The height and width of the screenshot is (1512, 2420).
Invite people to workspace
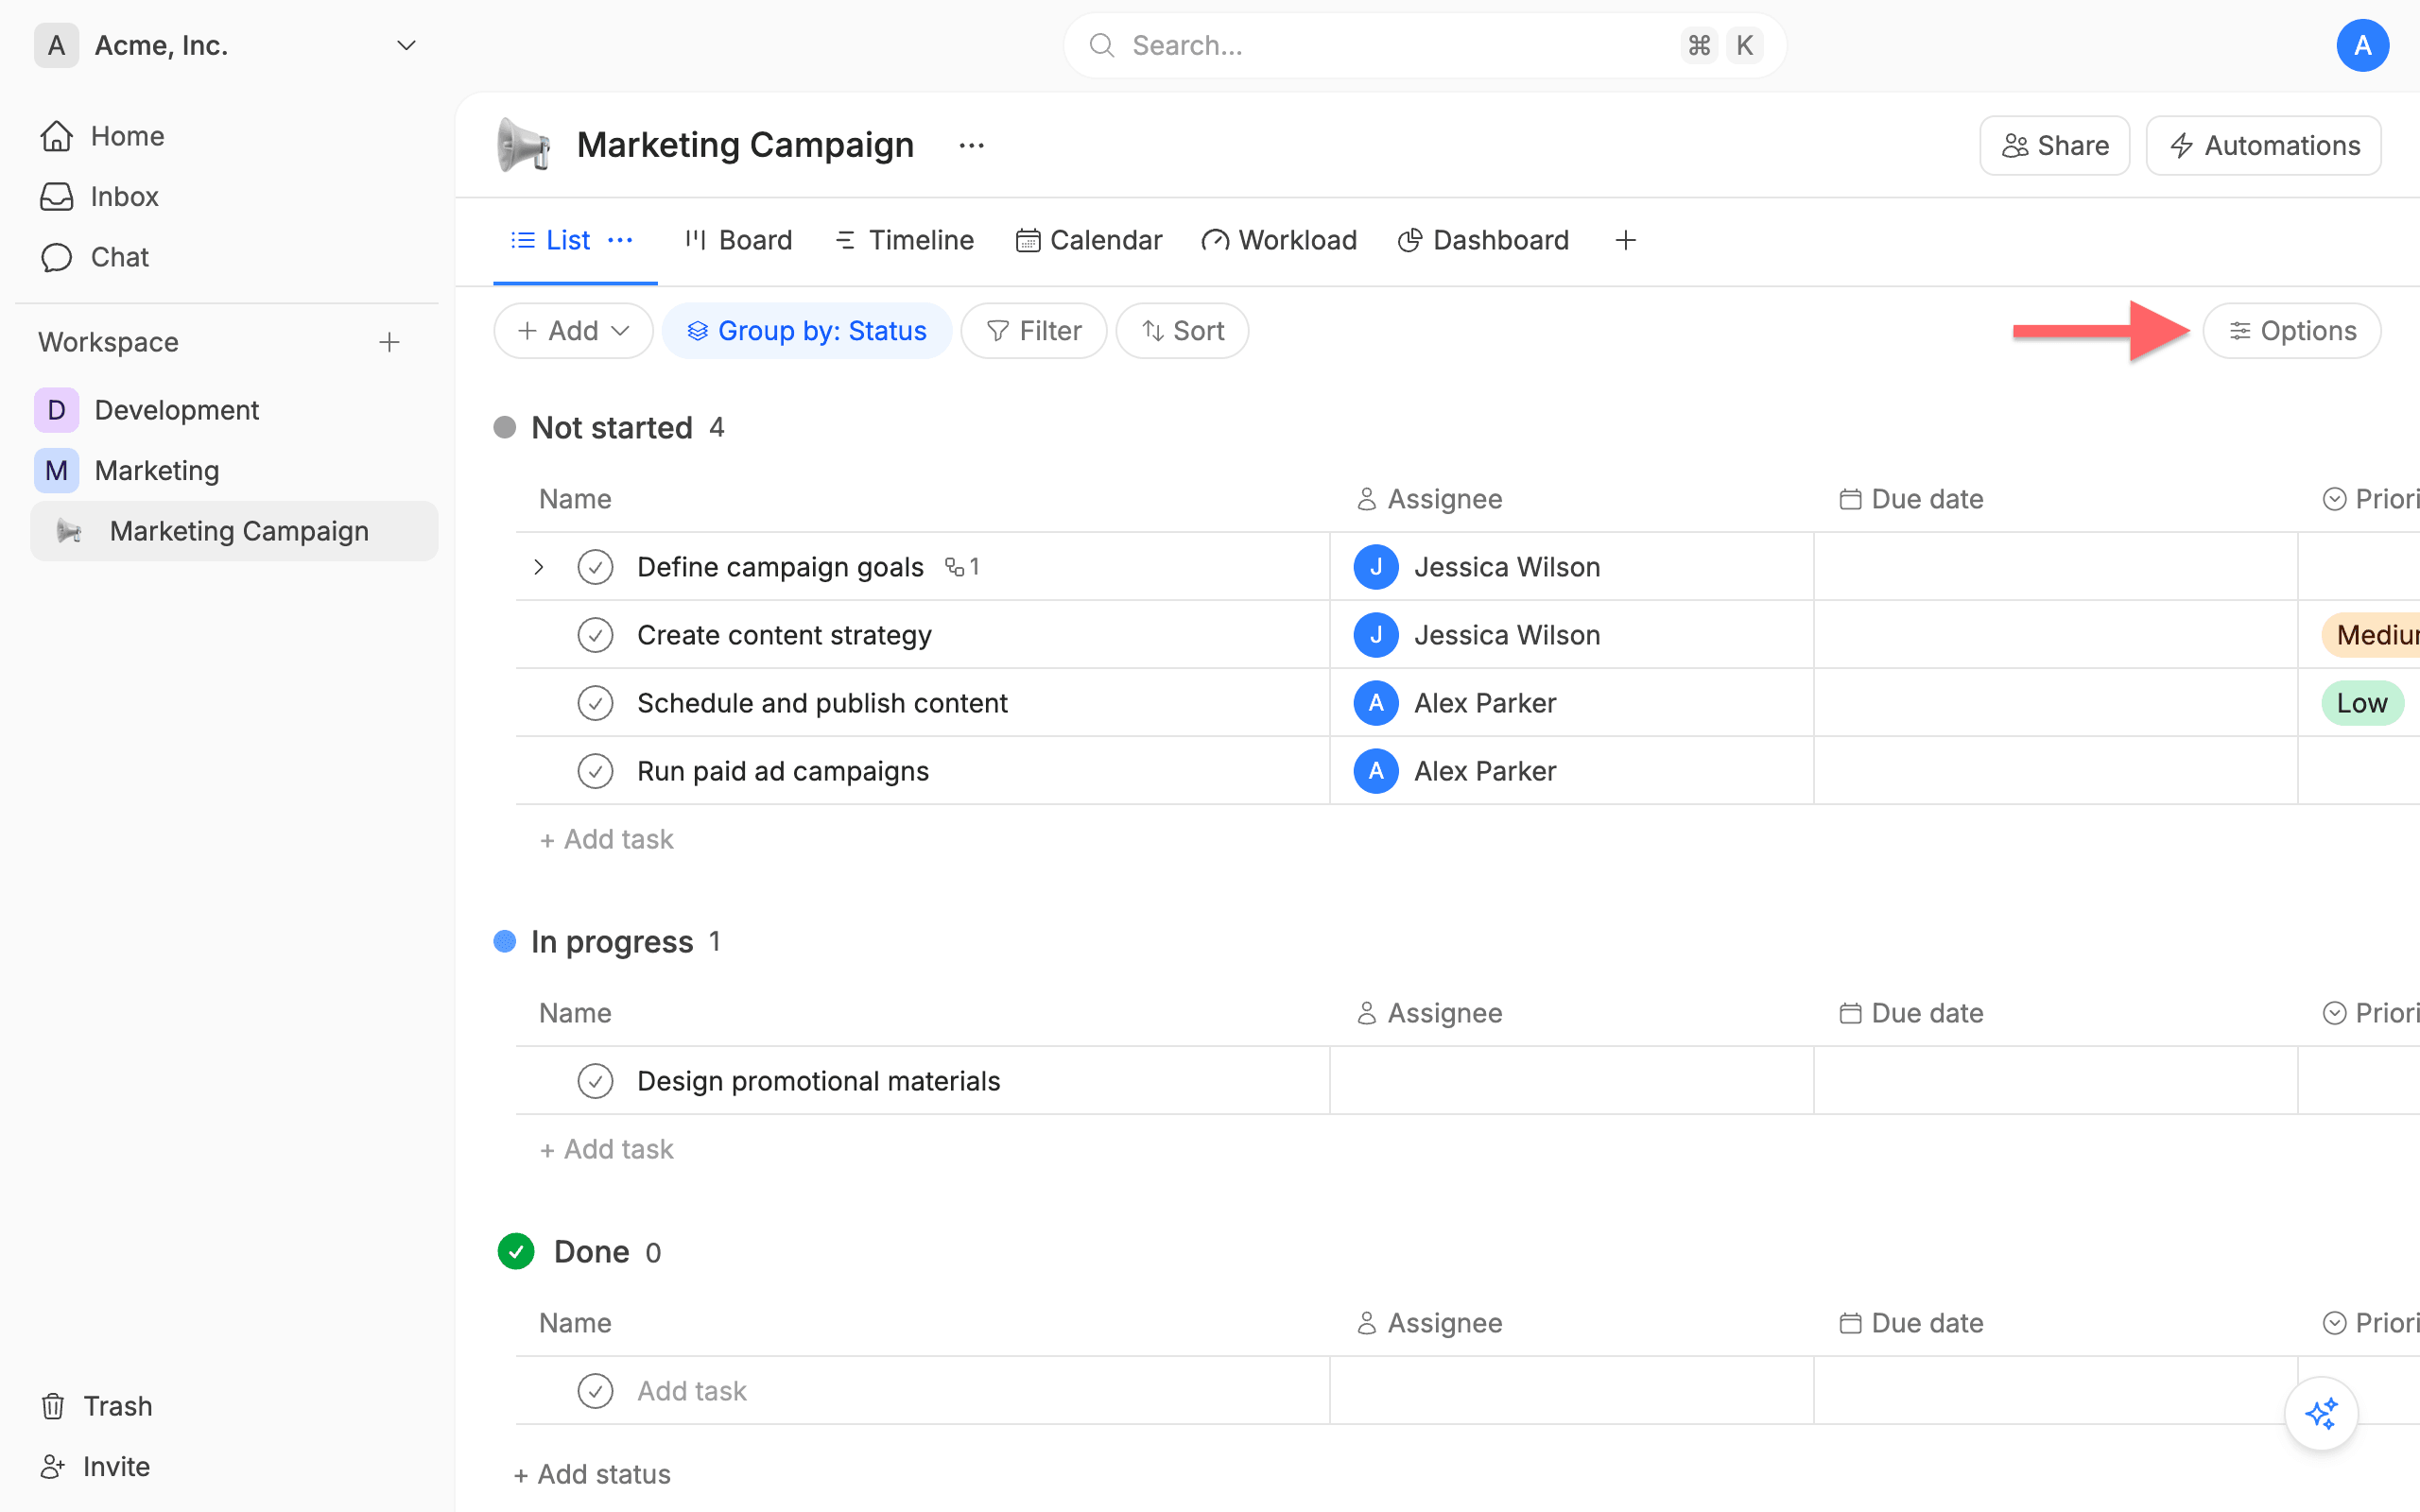coord(96,1466)
